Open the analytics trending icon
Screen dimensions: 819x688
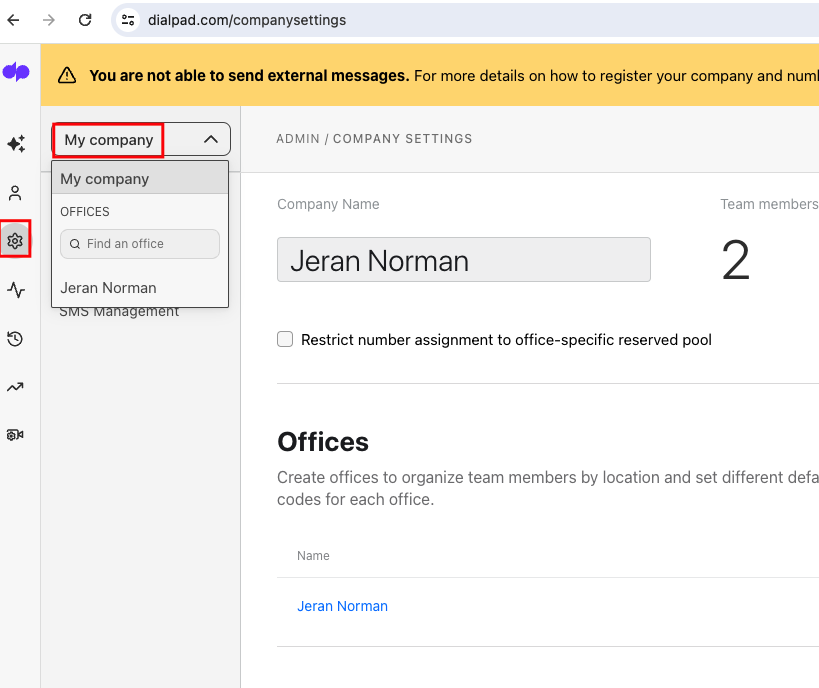(15, 387)
